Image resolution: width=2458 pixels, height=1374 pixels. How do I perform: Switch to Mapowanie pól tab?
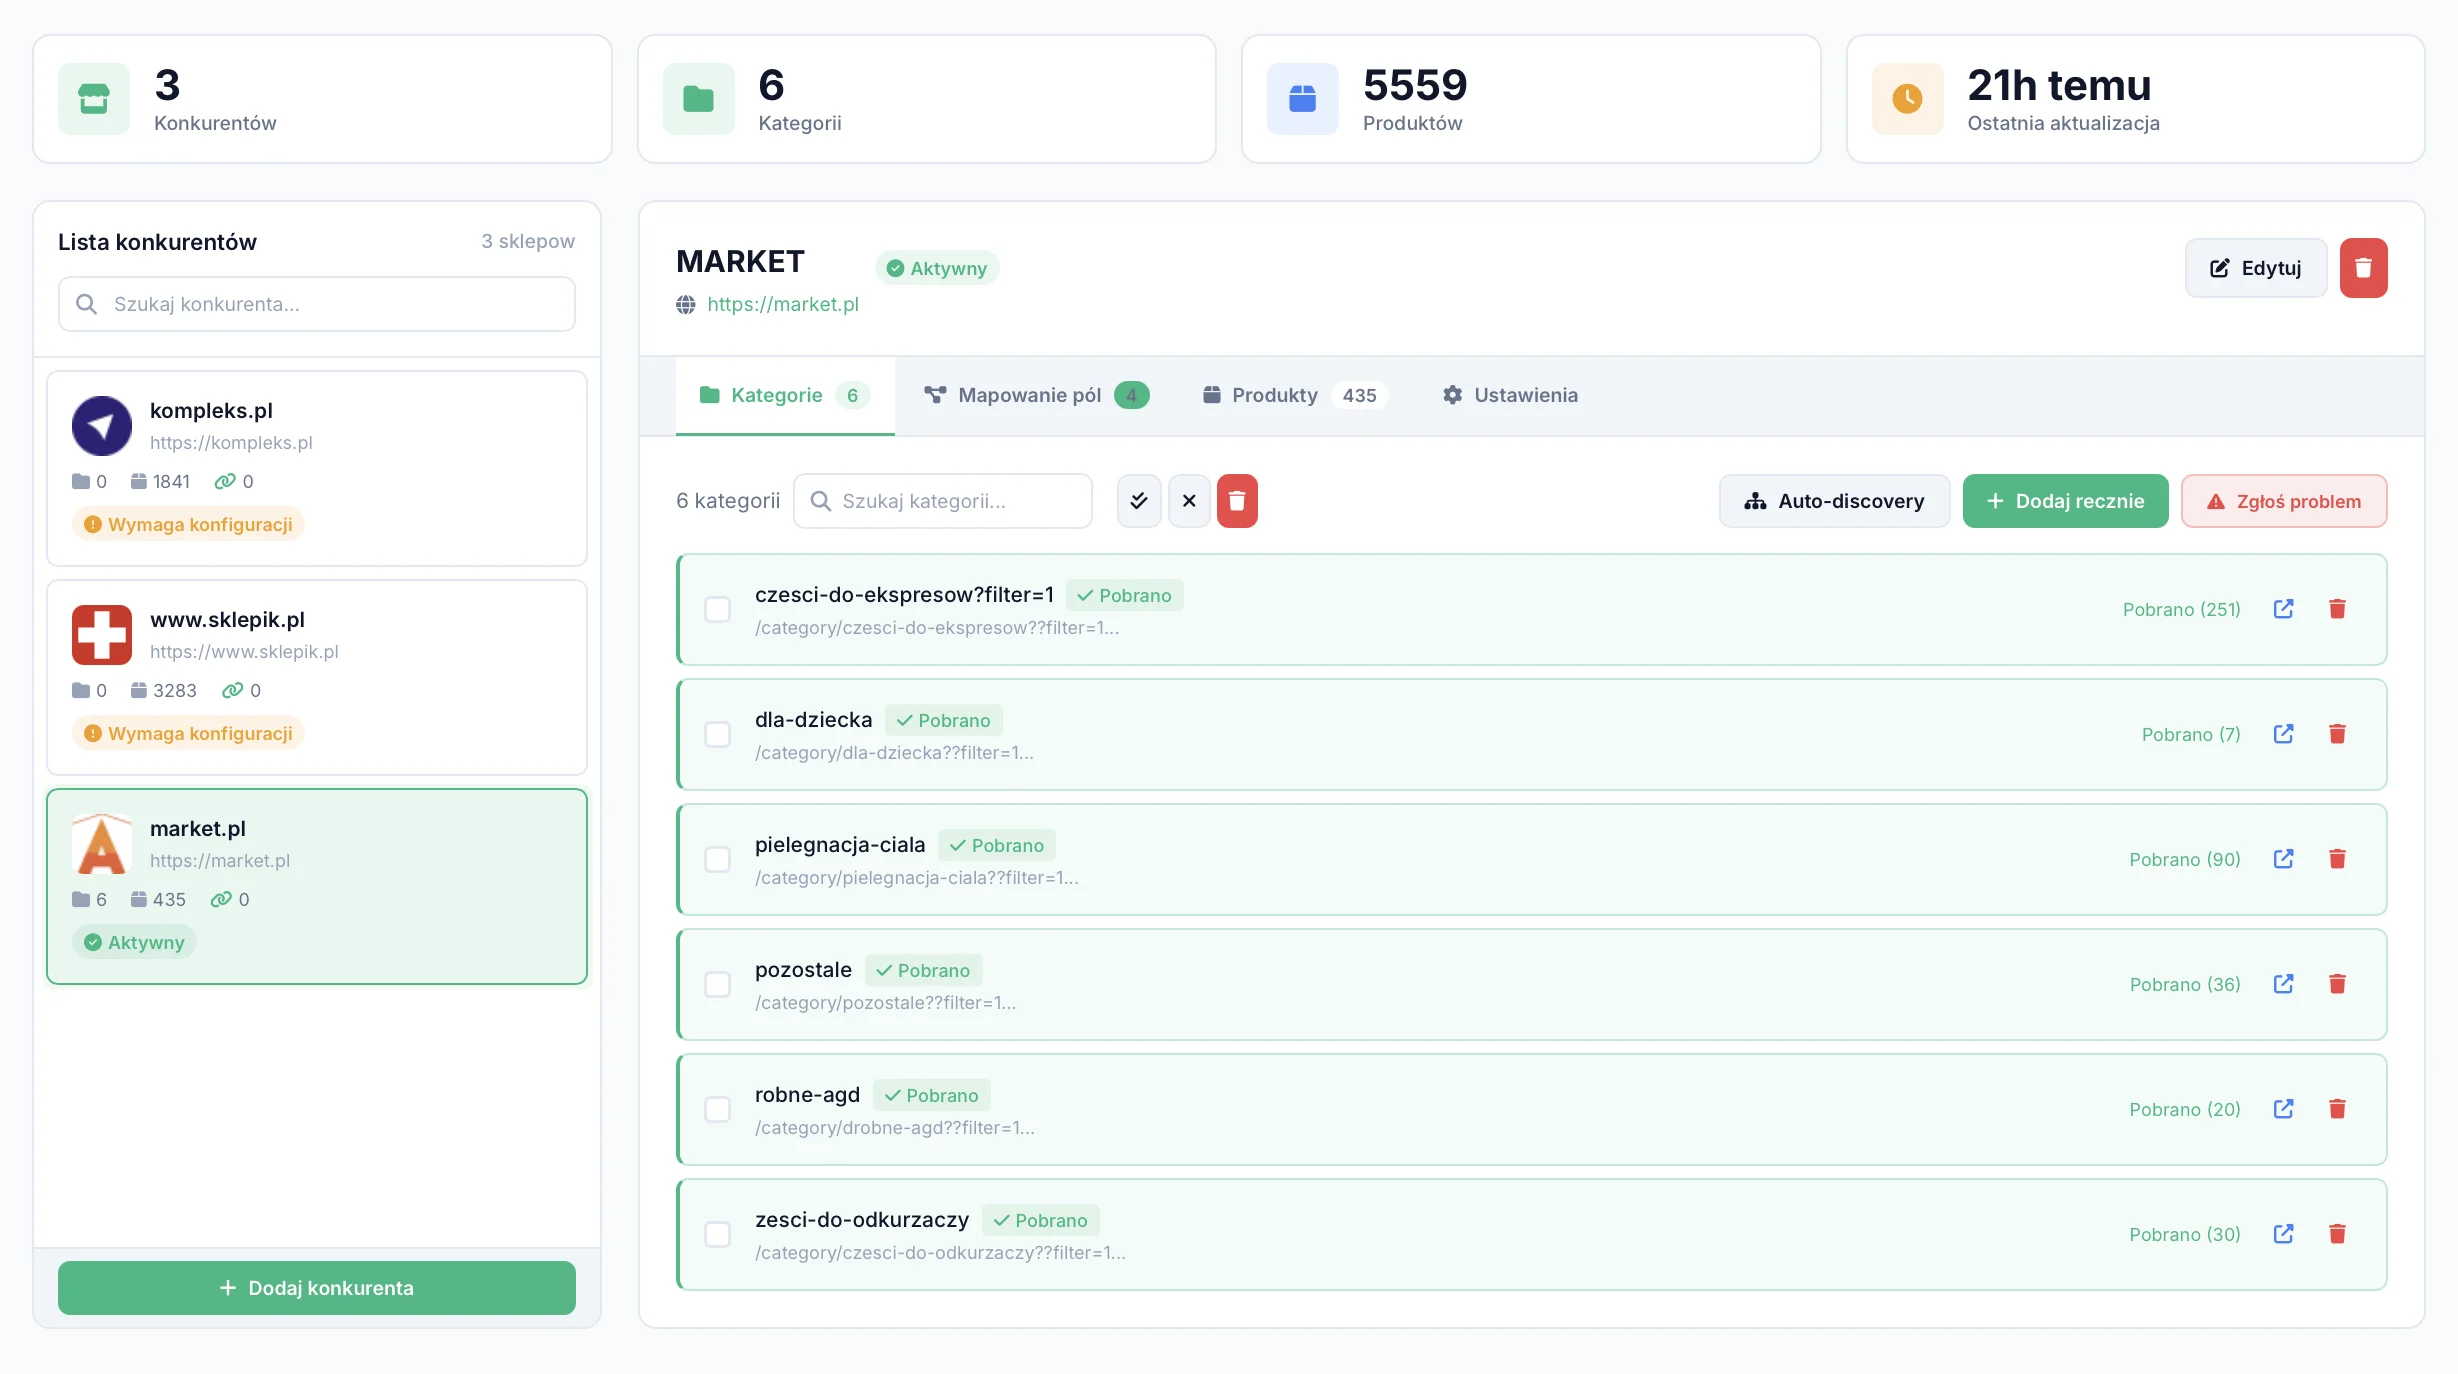(1035, 395)
